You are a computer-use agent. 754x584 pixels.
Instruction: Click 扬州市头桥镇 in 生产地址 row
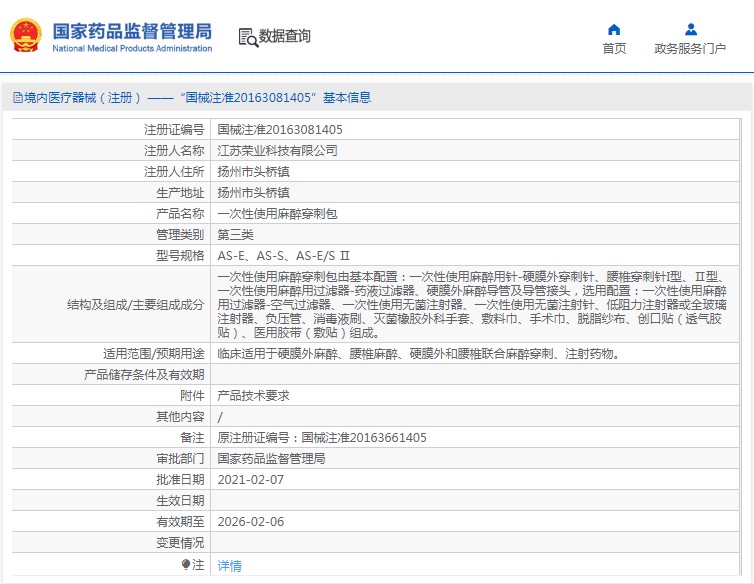253,193
